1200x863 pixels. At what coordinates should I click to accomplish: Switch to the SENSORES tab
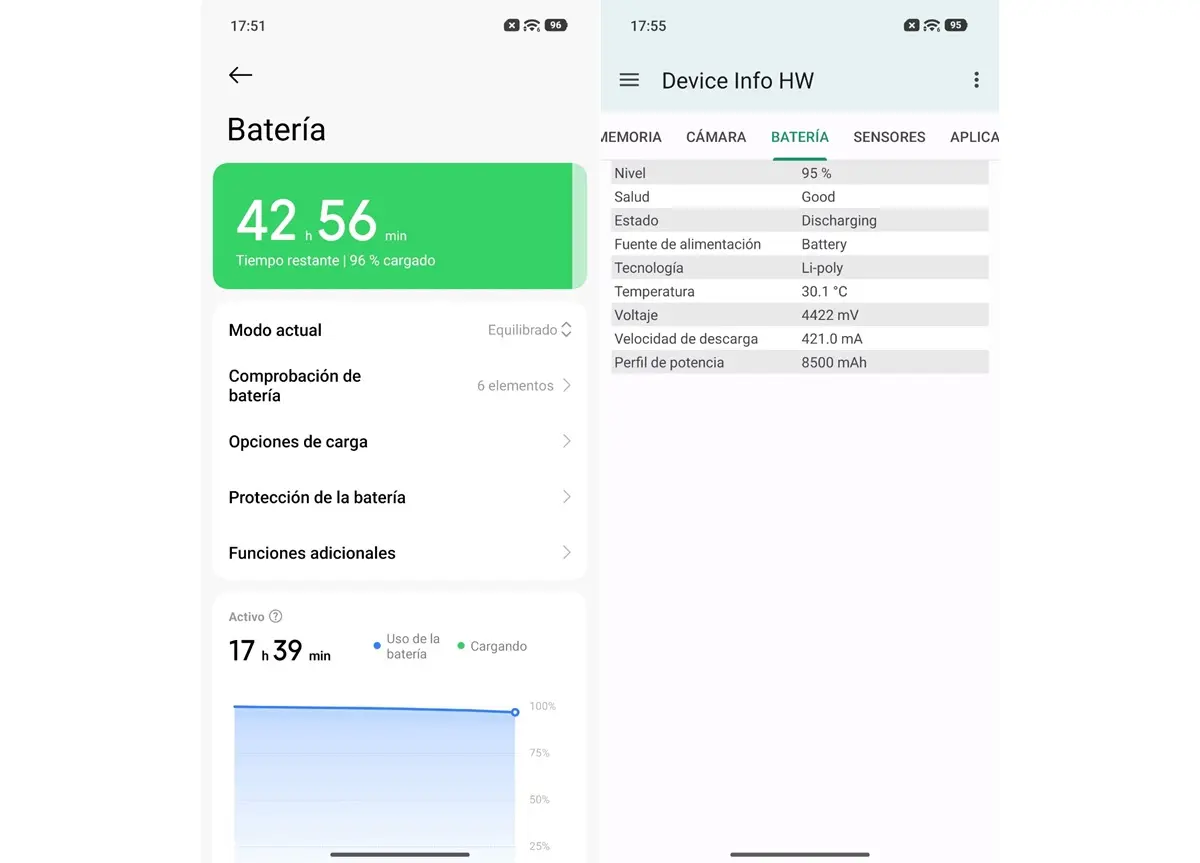click(889, 137)
